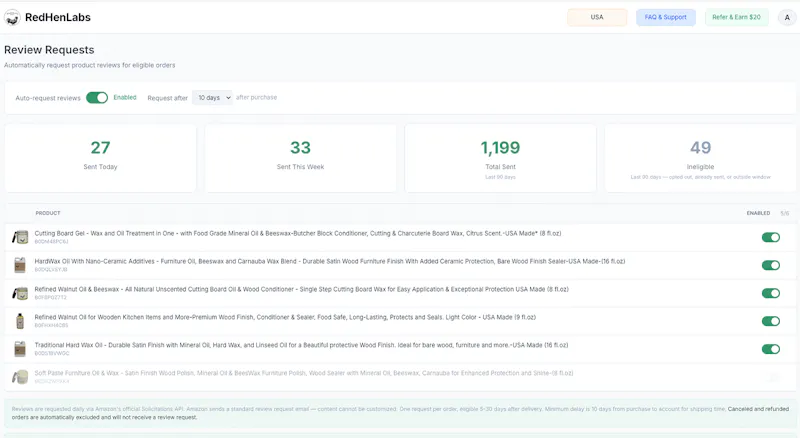Viewport: 800px width, 438px height.
Task: Enable reviews for Soft Paste Furniture Oil
Action: (770, 377)
